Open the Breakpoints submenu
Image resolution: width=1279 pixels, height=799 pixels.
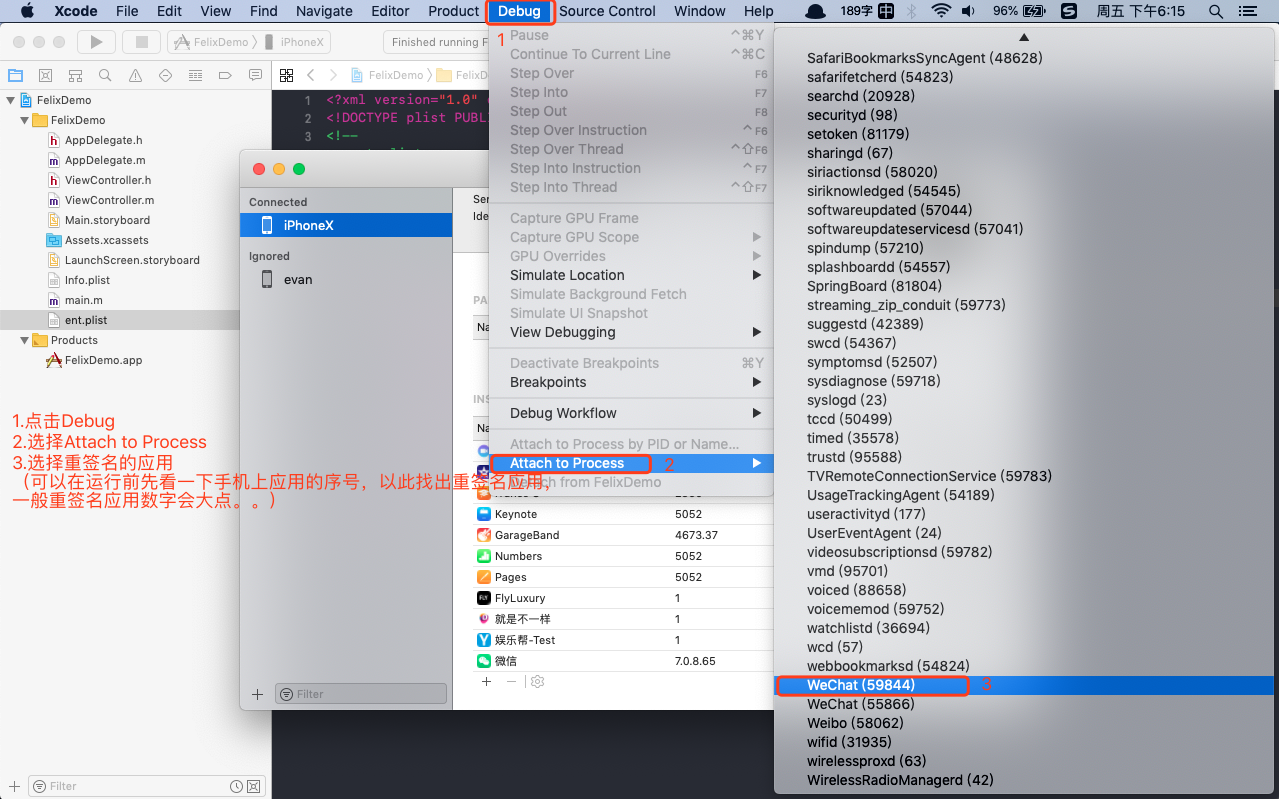coord(632,382)
